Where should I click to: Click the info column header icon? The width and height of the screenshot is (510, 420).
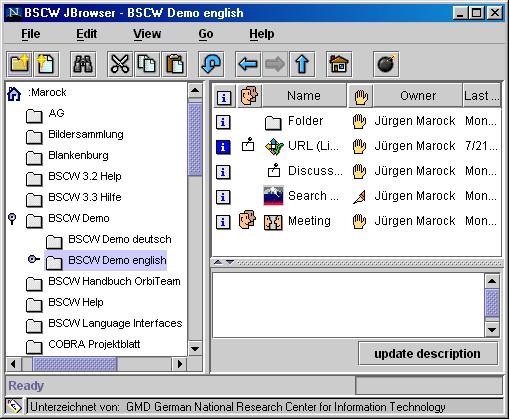[x=224, y=96]
